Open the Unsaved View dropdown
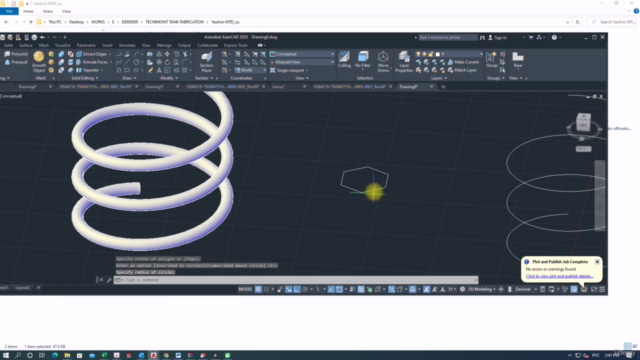The height and width of the screenshot is (360, 640). [302, 62]
